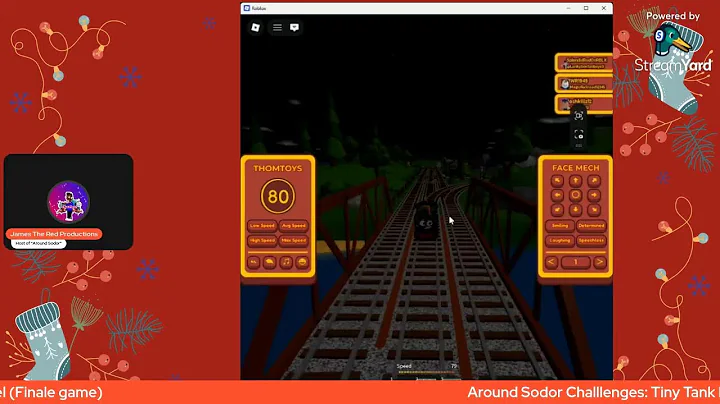Move the face down with the Face Mech arrow
Viewport: 720px width, 404px height.
pos(575,210)
